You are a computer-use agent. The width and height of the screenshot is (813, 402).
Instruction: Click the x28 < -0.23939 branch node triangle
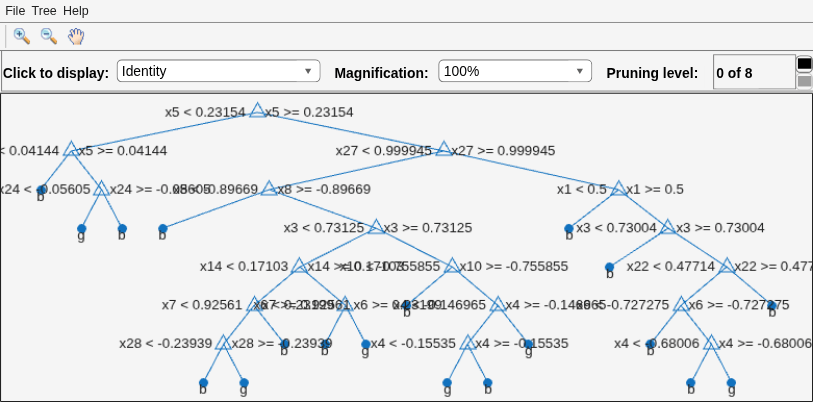(x=222, y=343)
